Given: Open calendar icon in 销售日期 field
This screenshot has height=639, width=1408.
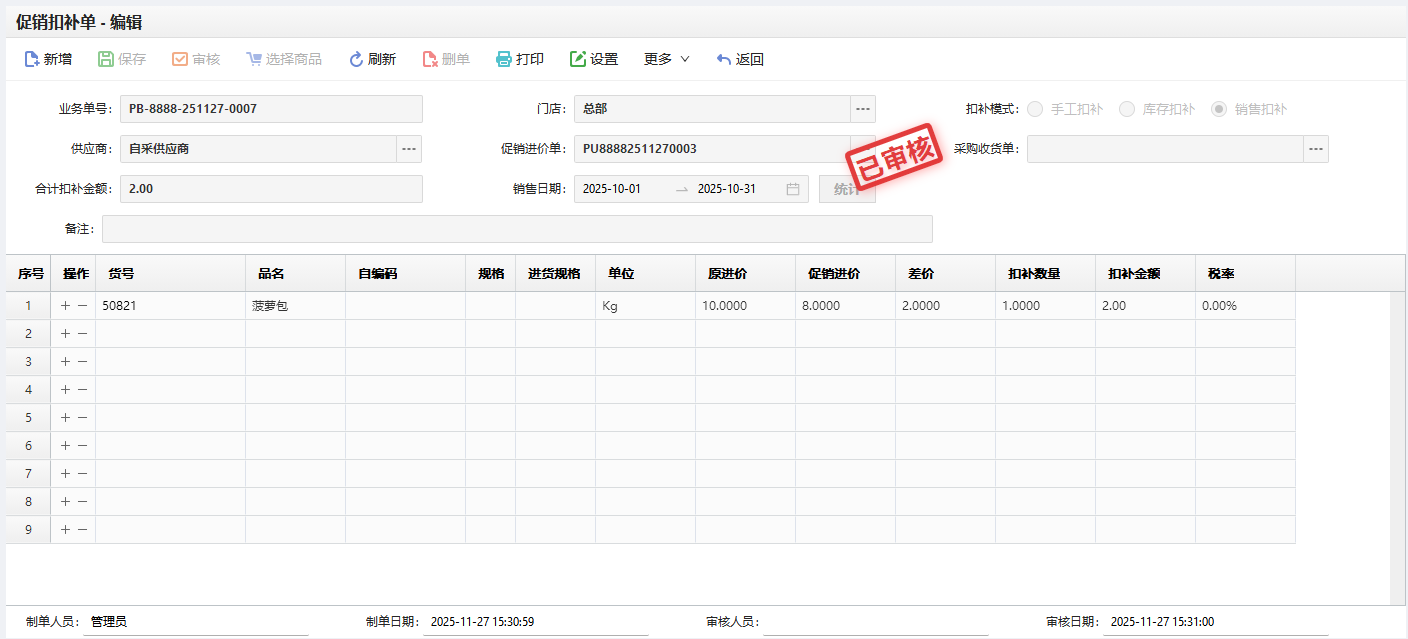Looking at the screenshot, I should 793,189.
